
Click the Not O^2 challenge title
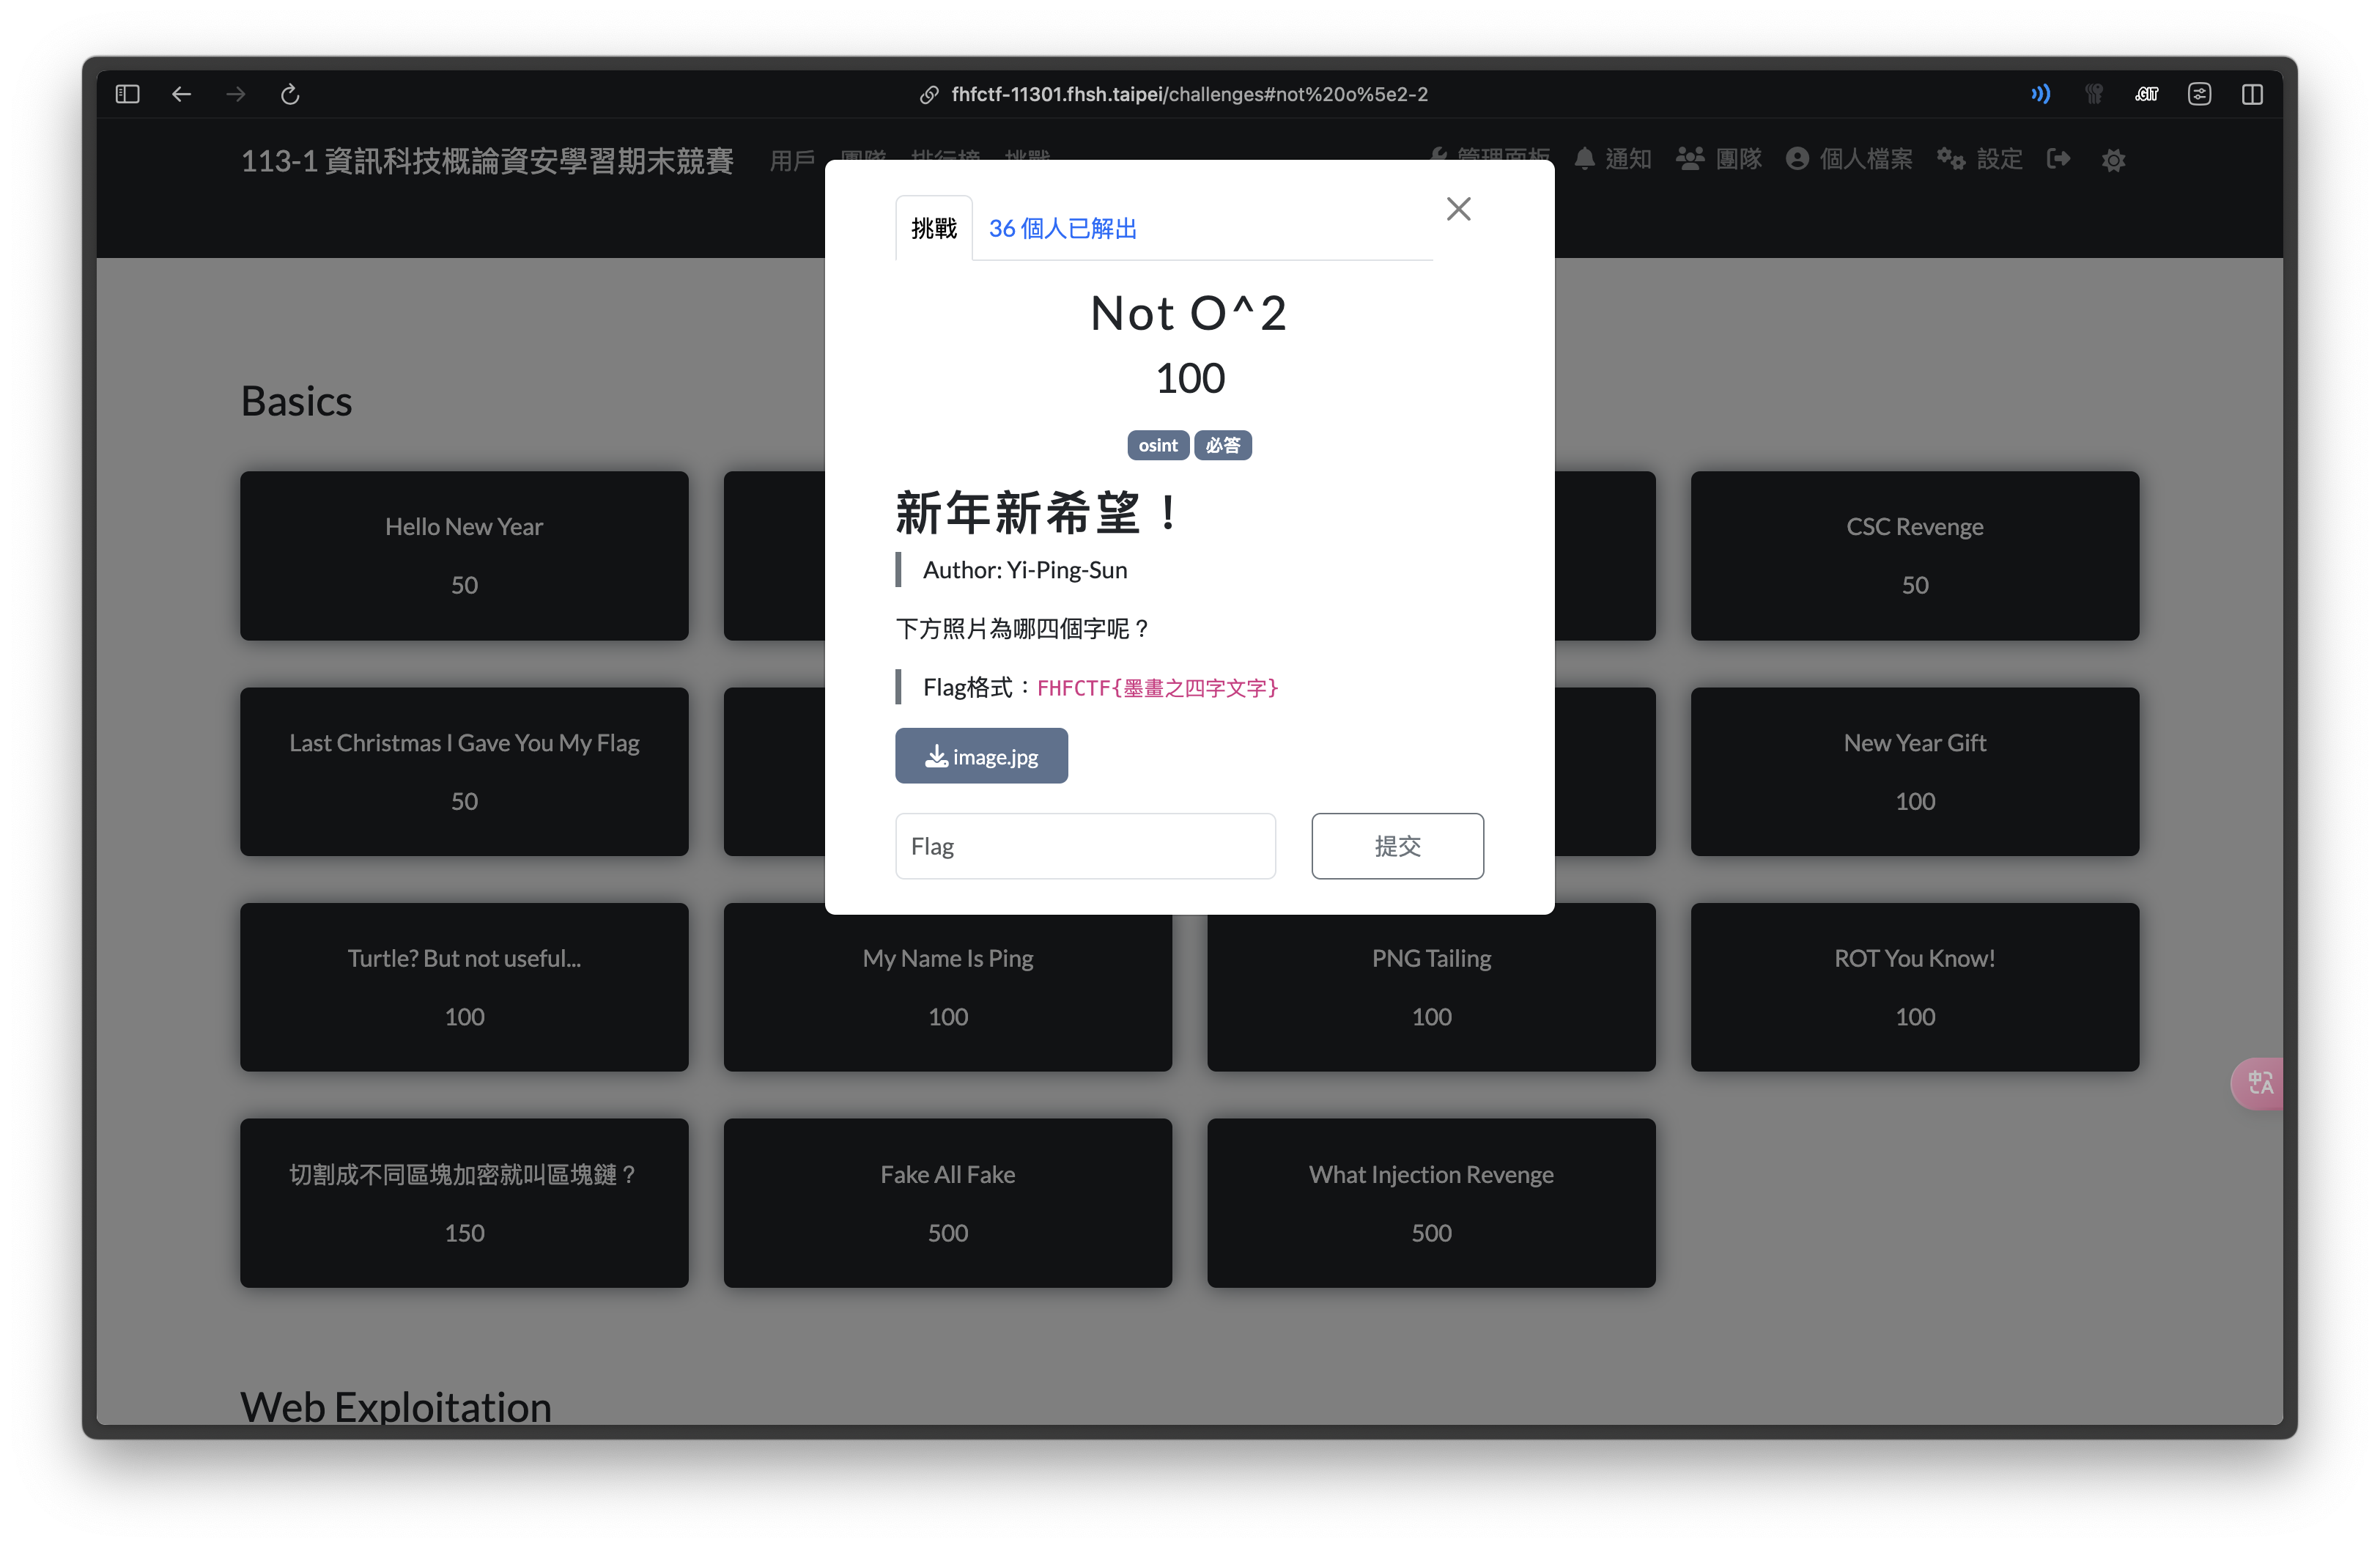(x=1189, y=313)
